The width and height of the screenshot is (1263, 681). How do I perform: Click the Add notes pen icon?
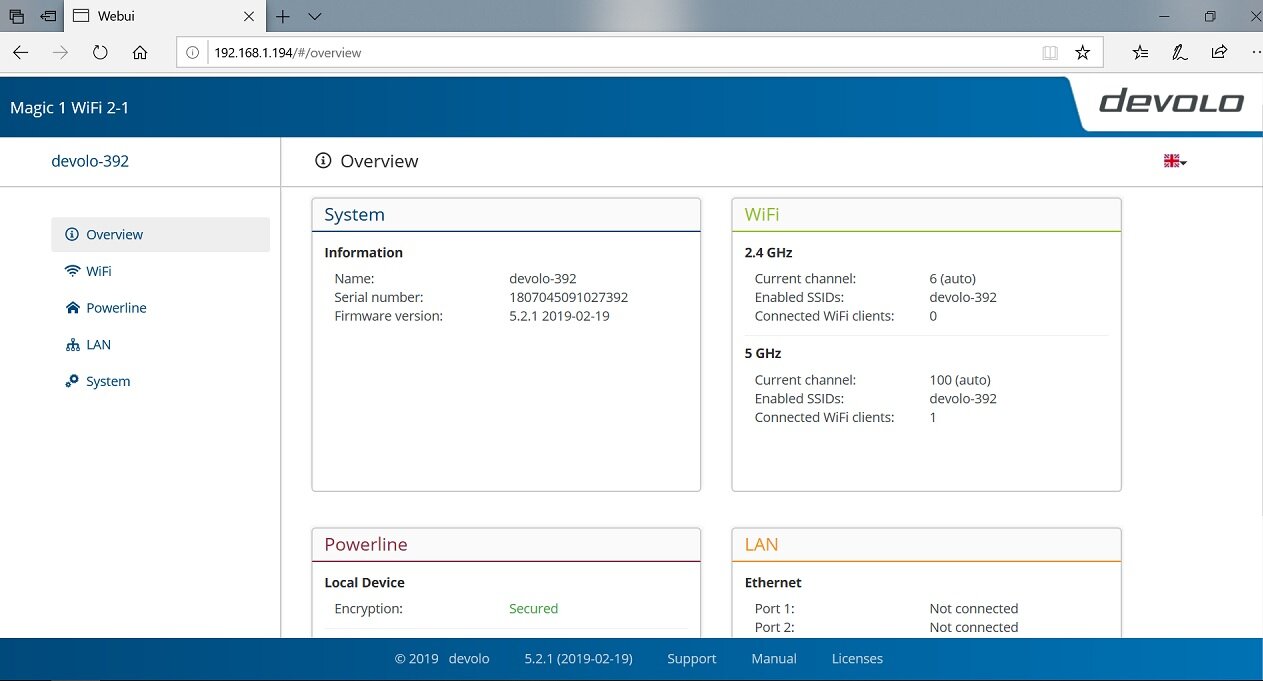point(1180,53)
